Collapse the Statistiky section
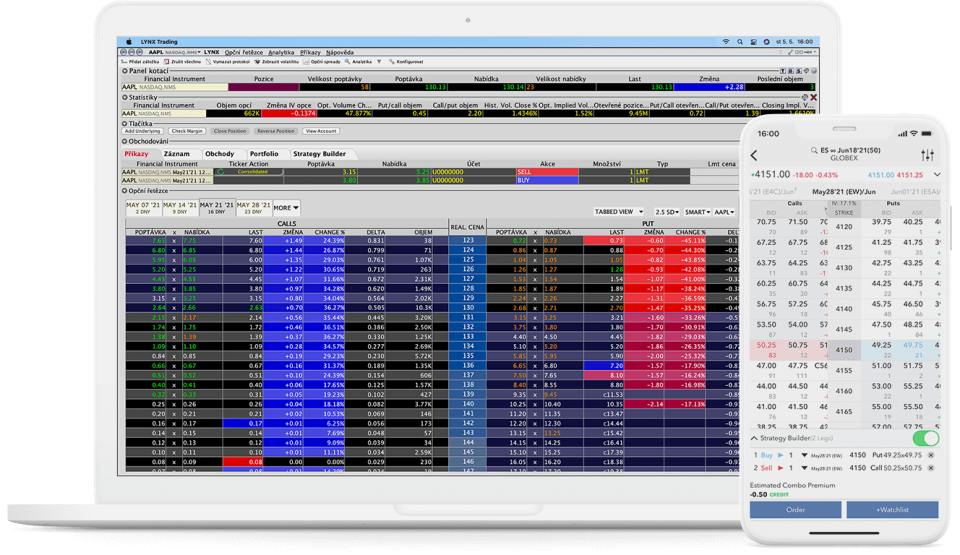 click(x=125, y=97)
